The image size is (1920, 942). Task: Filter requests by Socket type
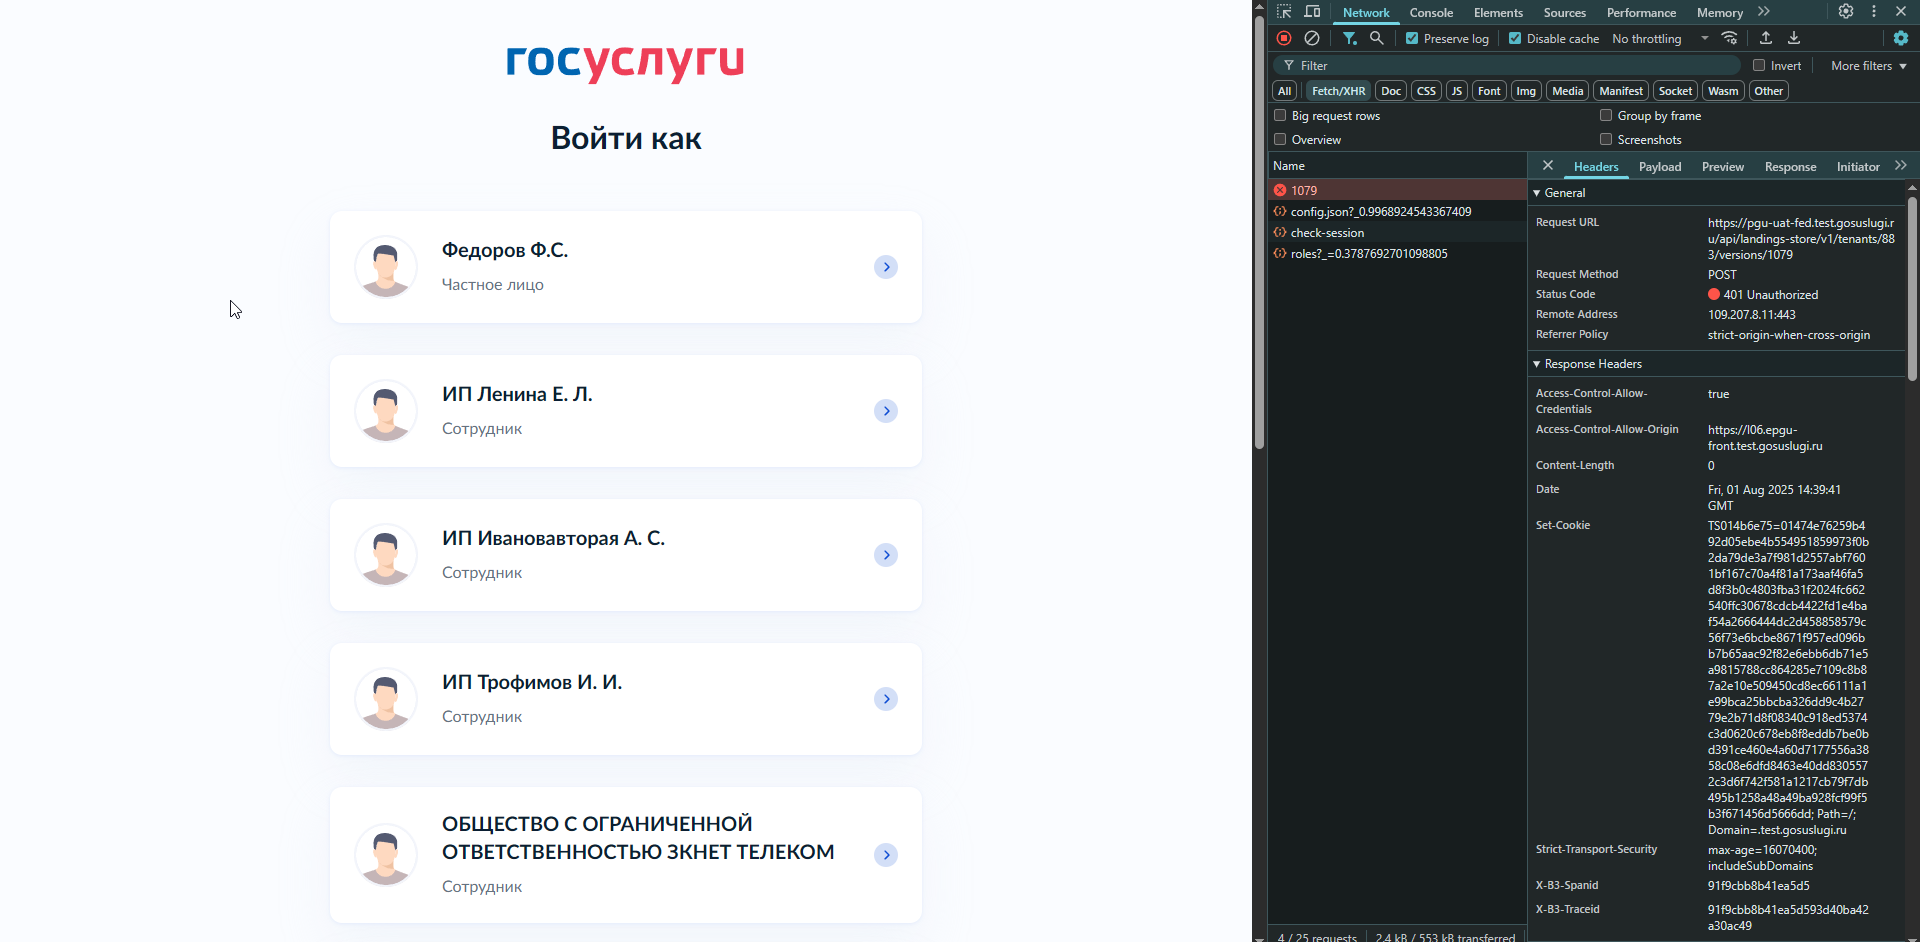point(1675,91)
